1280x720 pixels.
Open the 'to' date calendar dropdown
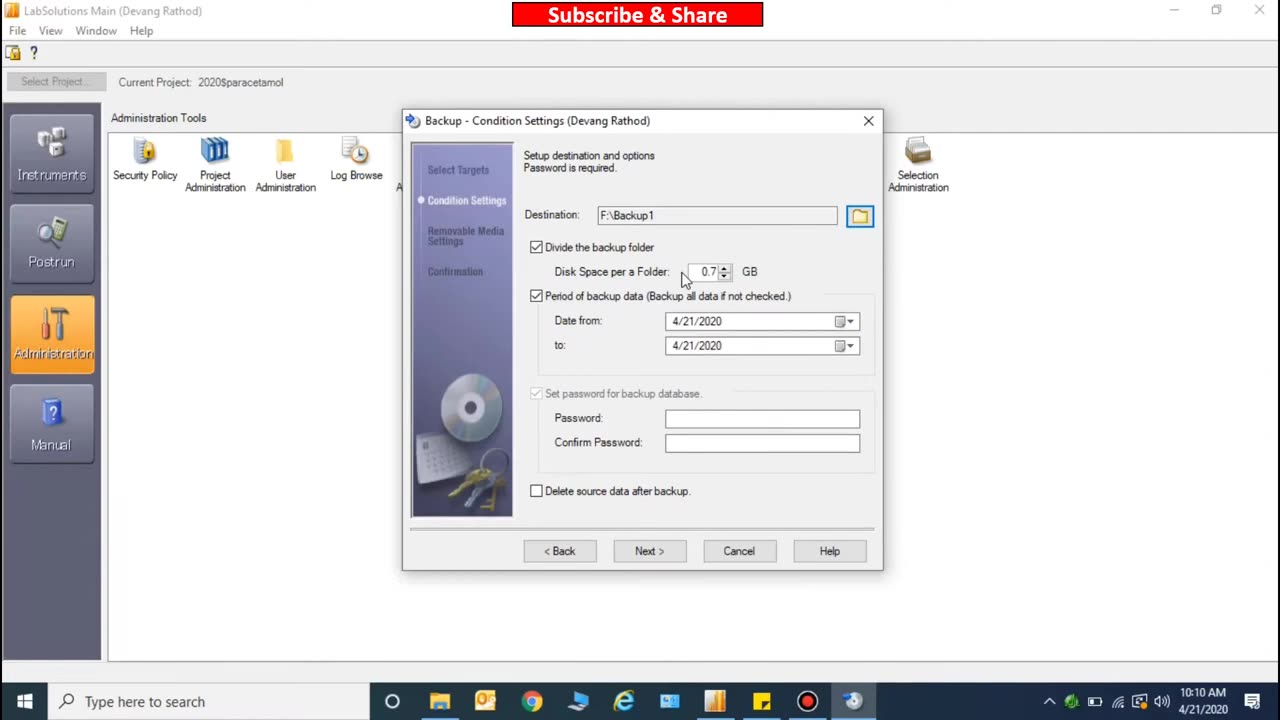(846, 346)
